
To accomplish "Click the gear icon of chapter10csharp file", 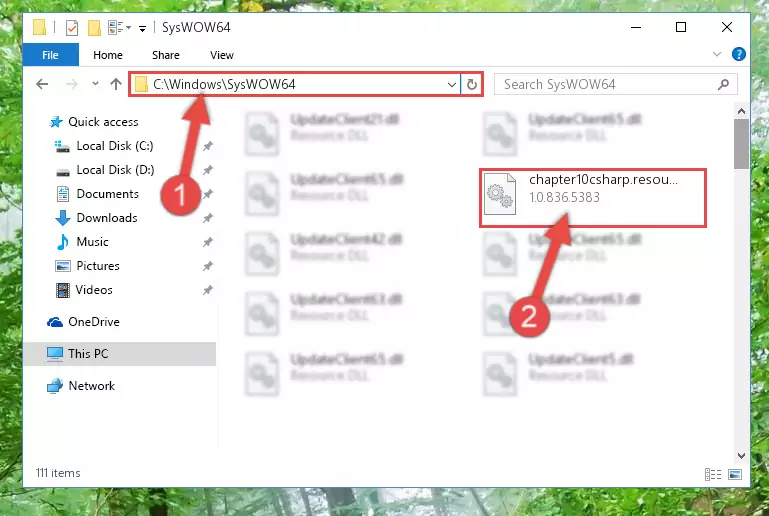I will (500, 194).
